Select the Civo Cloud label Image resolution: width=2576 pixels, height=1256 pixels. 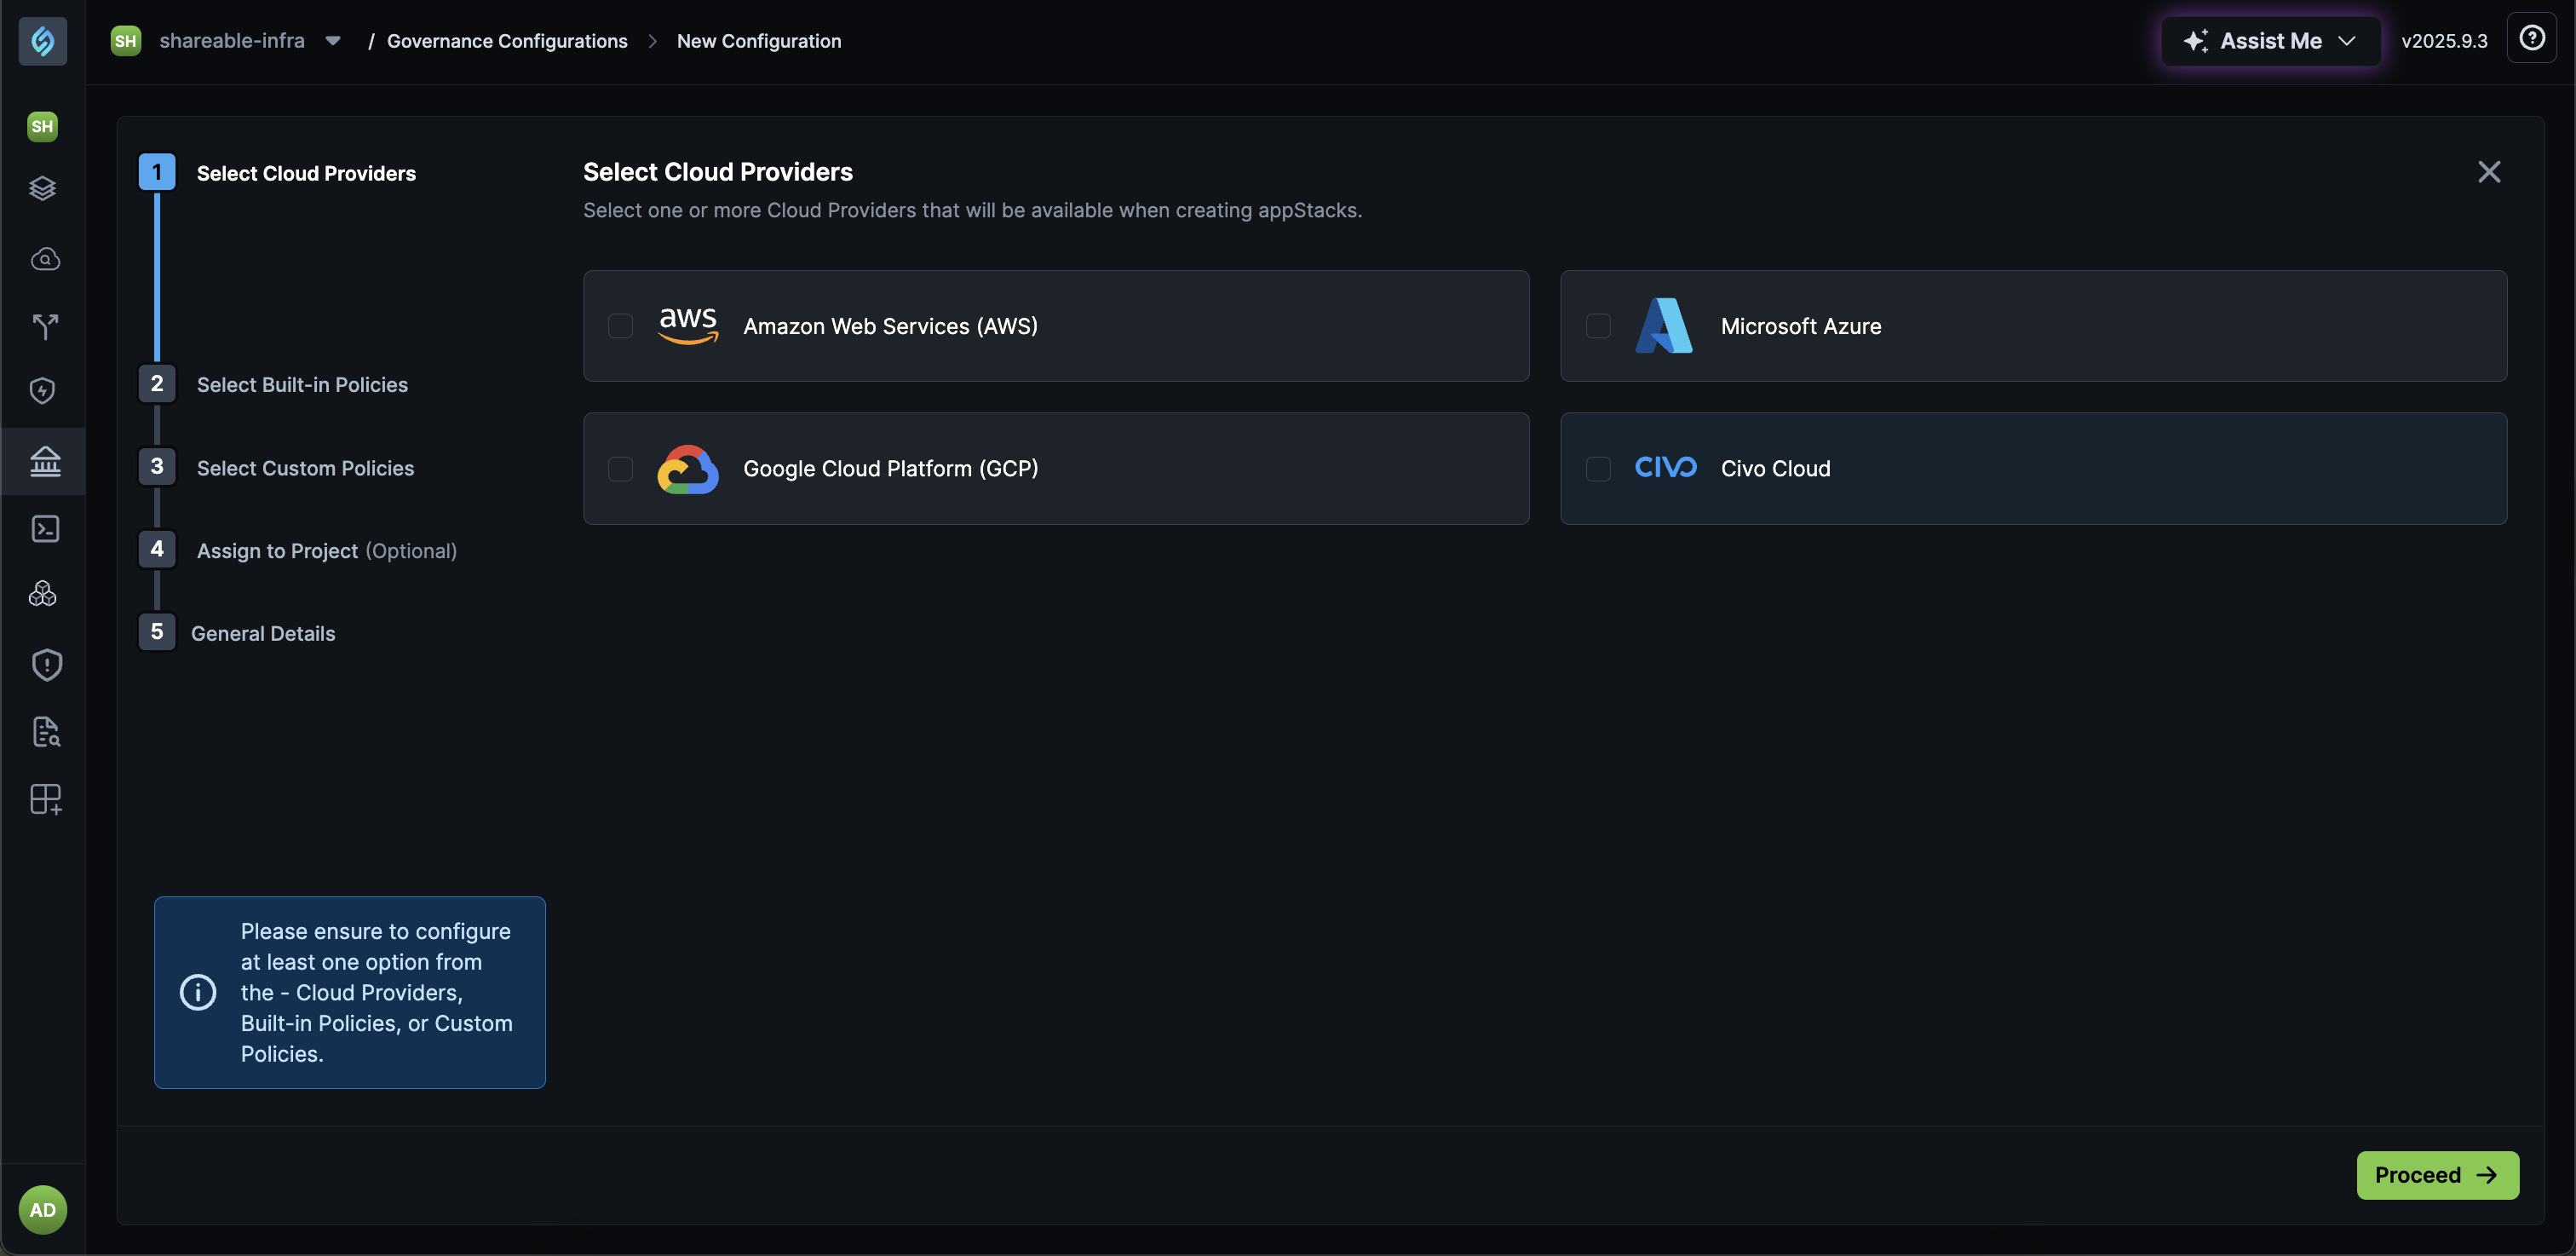coord(1775,469)
